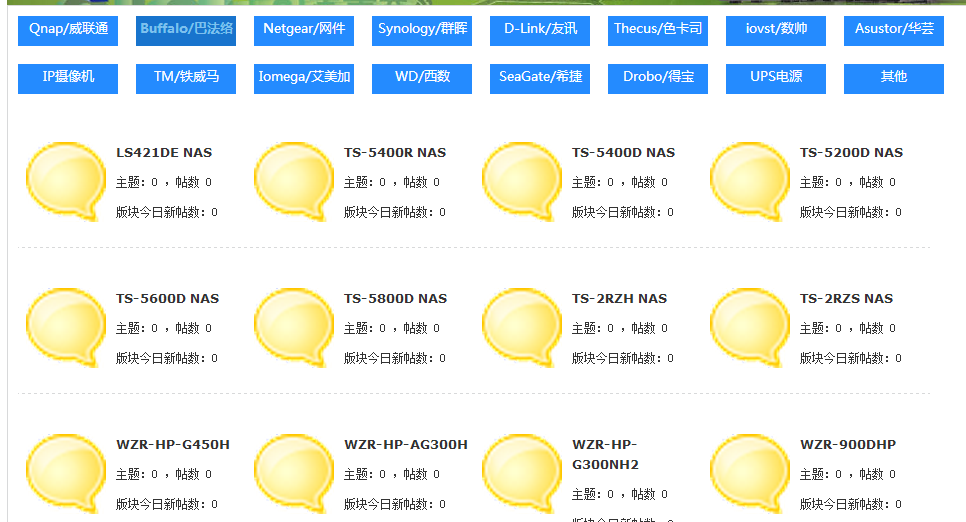The height and width of the screenshot is (522, 966).
Task: Open the TS-5200D NAS bubble icon
Action: tap(750, 181)
